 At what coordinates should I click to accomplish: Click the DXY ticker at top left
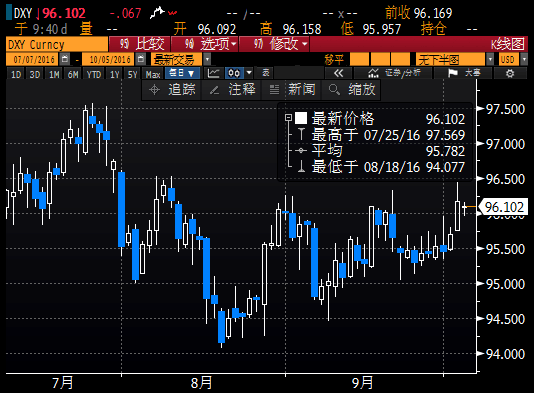[x=23, y=13]
